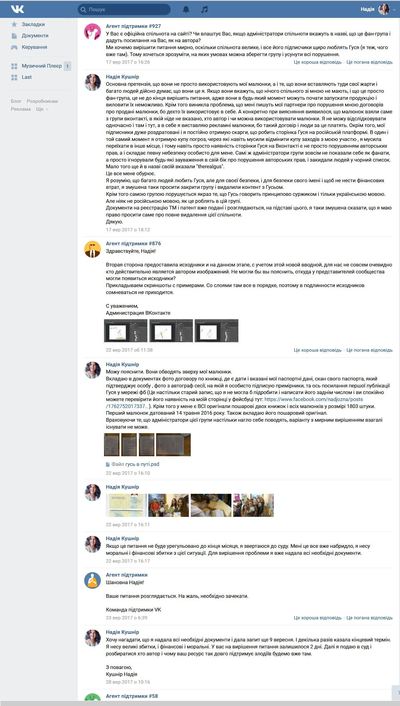Viewport: 400px width, 706px height.
Task: Open the Last sidebar item
Action: tap(27, 77)
